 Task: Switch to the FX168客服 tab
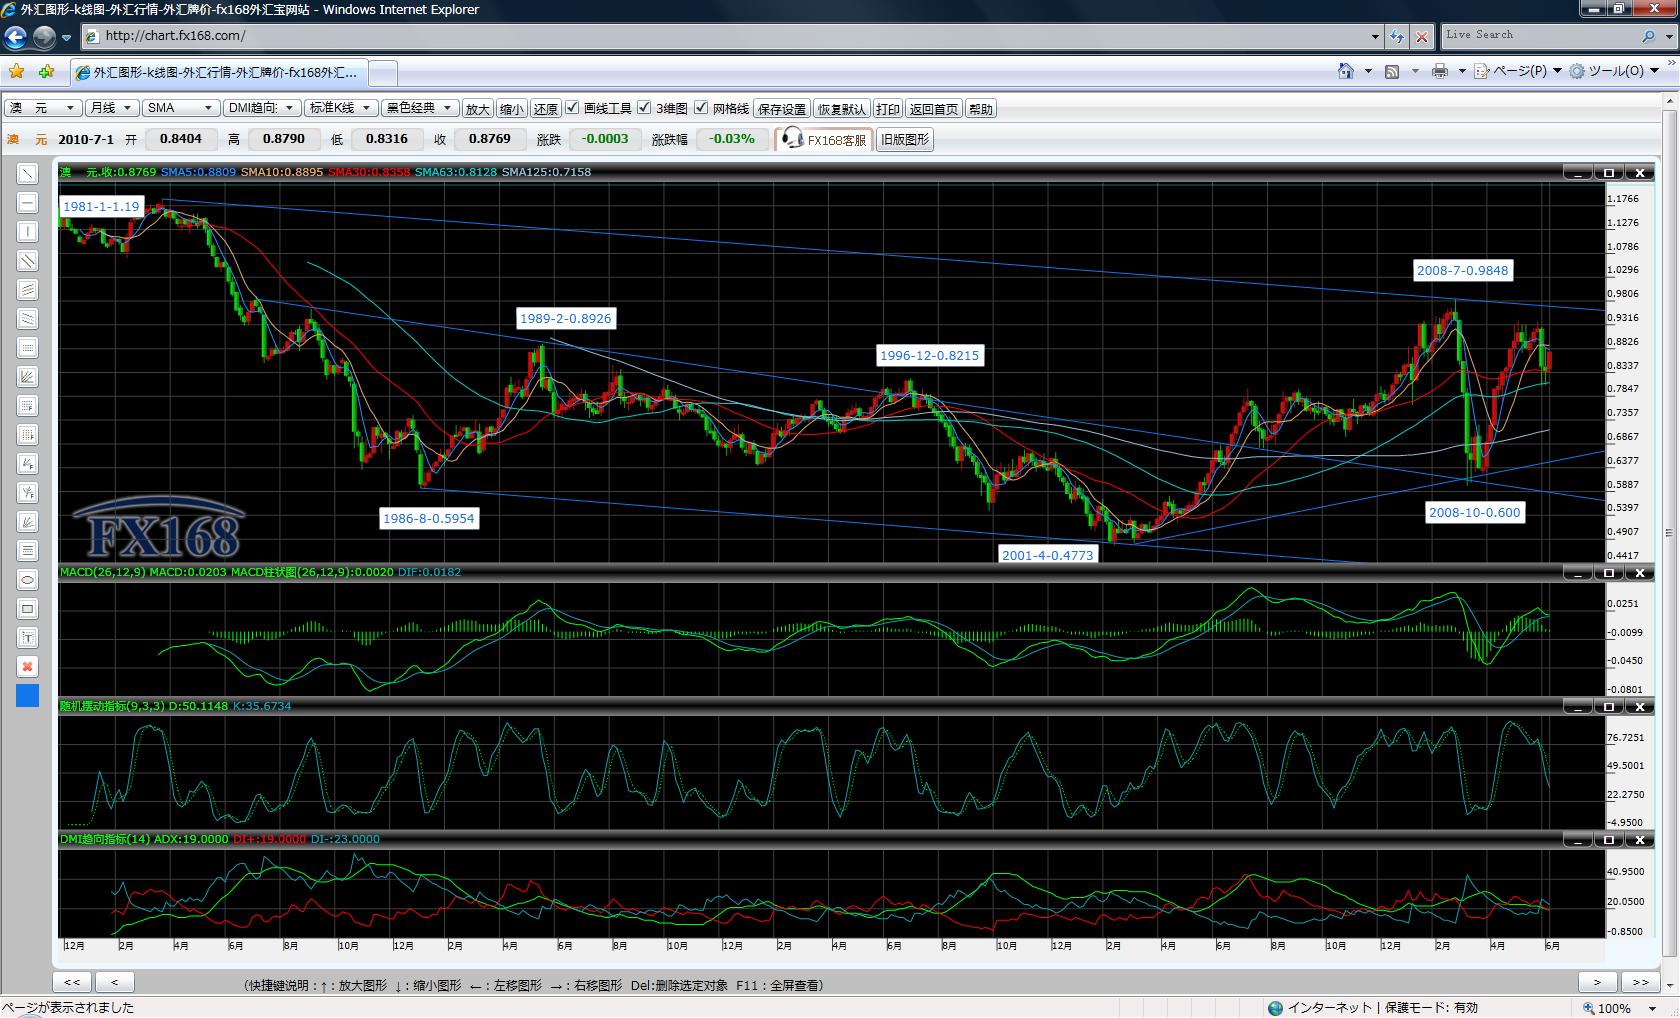[825, 140]
